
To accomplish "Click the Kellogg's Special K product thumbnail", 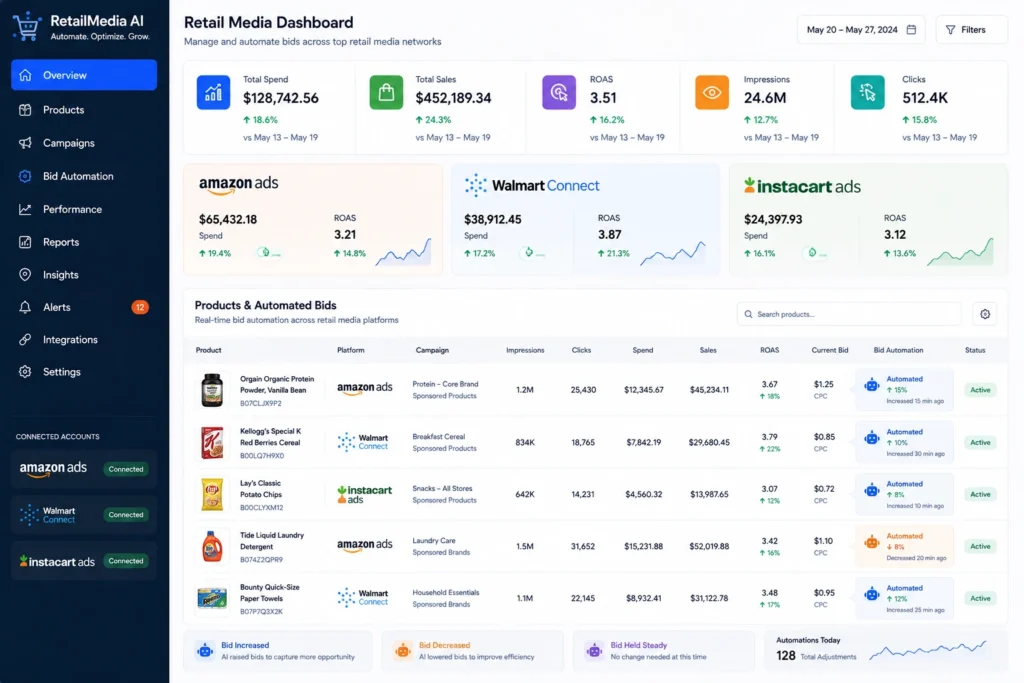I will [x=212, y=443].
